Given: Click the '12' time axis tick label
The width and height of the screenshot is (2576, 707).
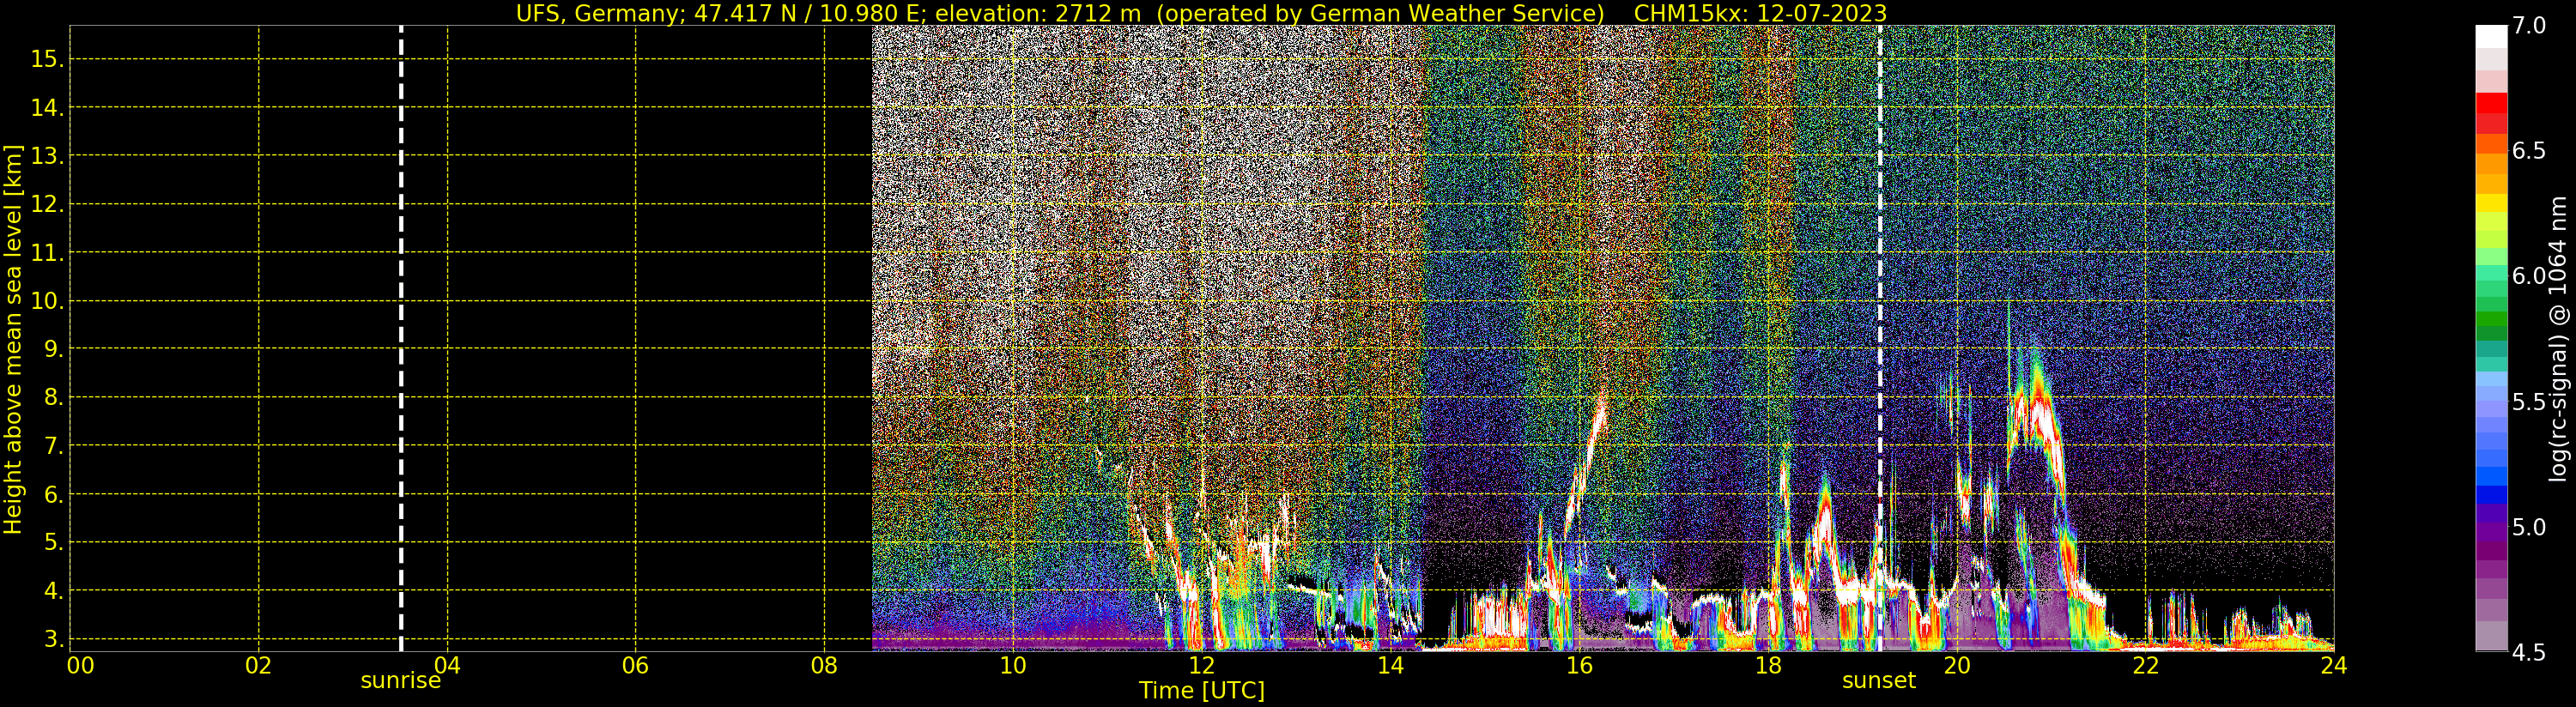Looking at the screenshot, I should 1201,665.
